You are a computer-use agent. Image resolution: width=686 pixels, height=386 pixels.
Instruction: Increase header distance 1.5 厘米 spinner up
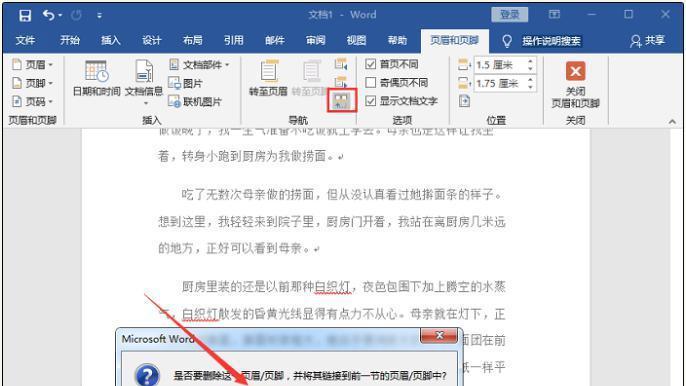pos(530,62)
